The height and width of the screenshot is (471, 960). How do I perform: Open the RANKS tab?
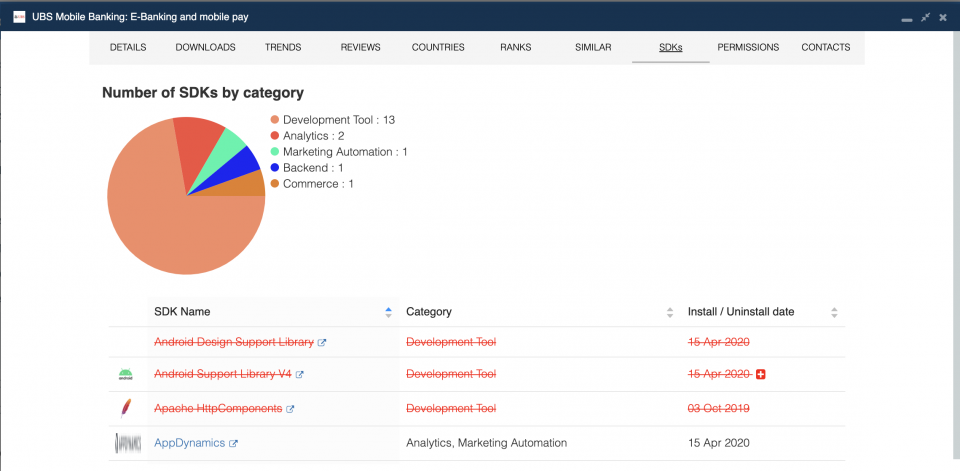(516, 47)
